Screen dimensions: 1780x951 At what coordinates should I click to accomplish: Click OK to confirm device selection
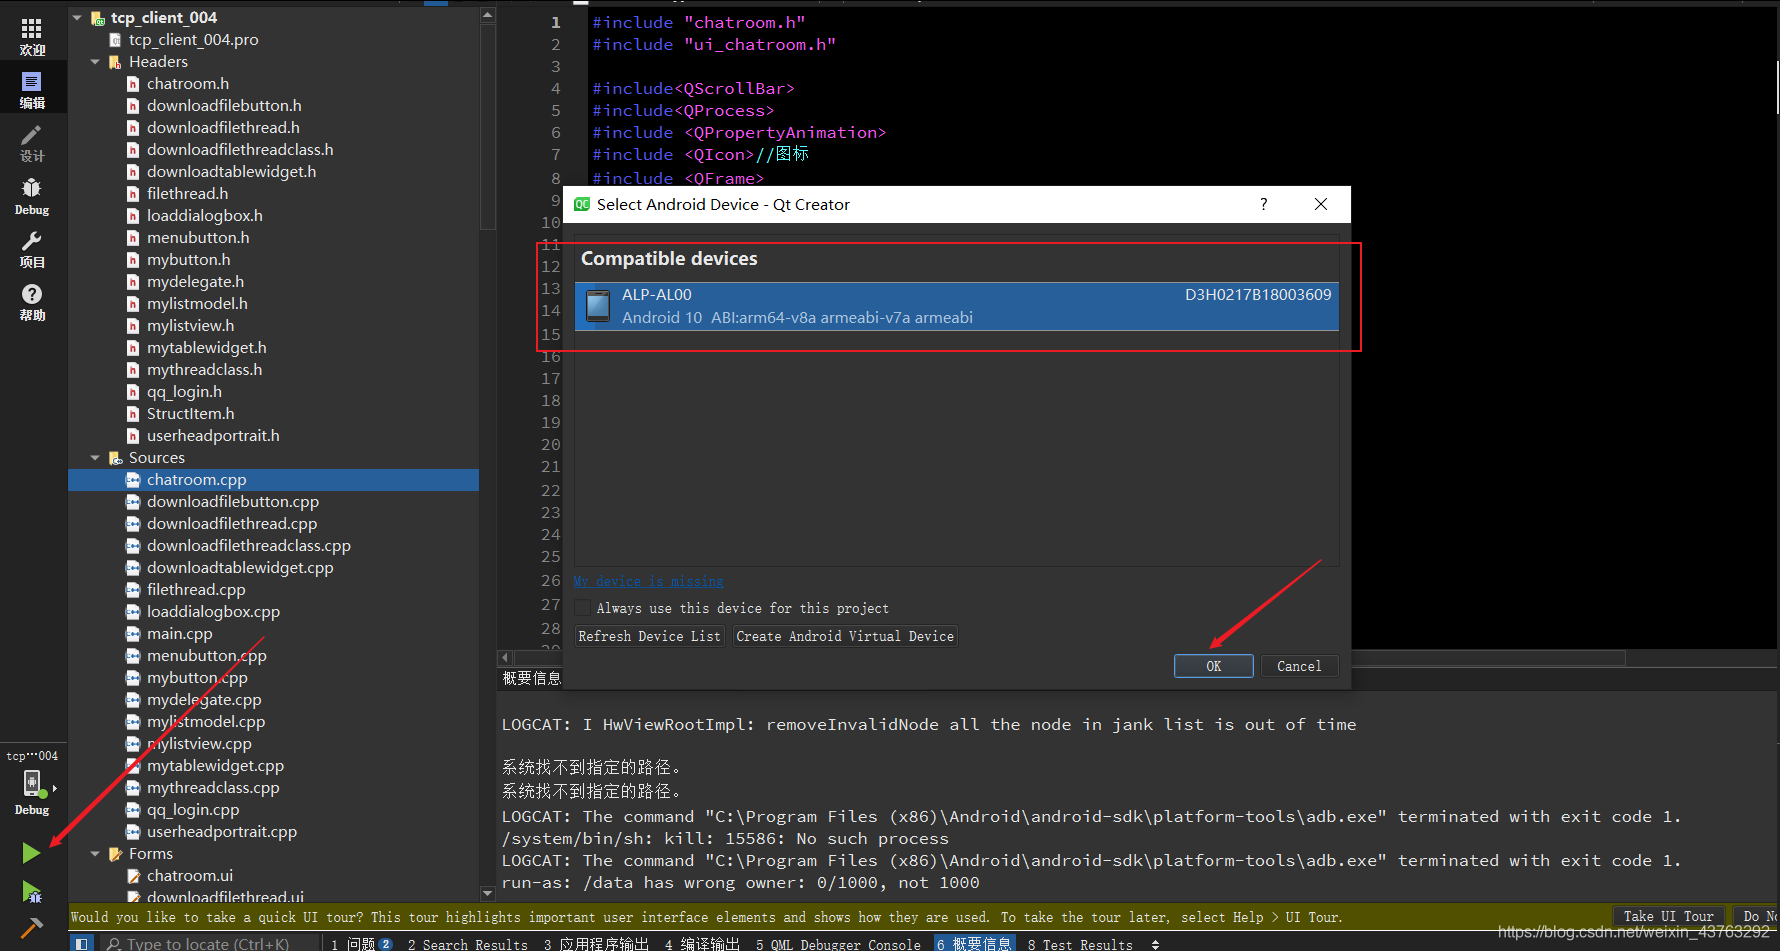(x=1213, y=666)
